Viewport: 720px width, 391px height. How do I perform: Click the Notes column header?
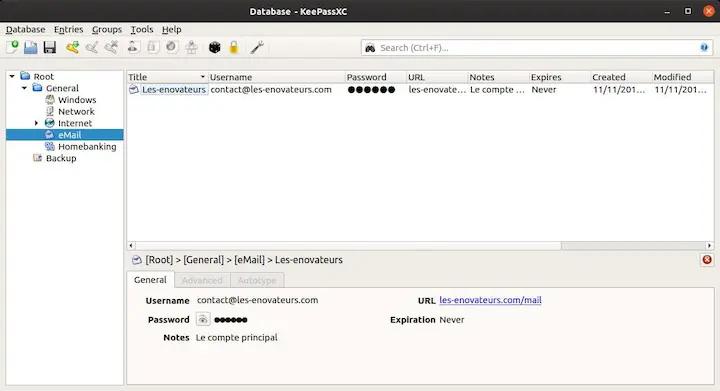coord(498,77)
